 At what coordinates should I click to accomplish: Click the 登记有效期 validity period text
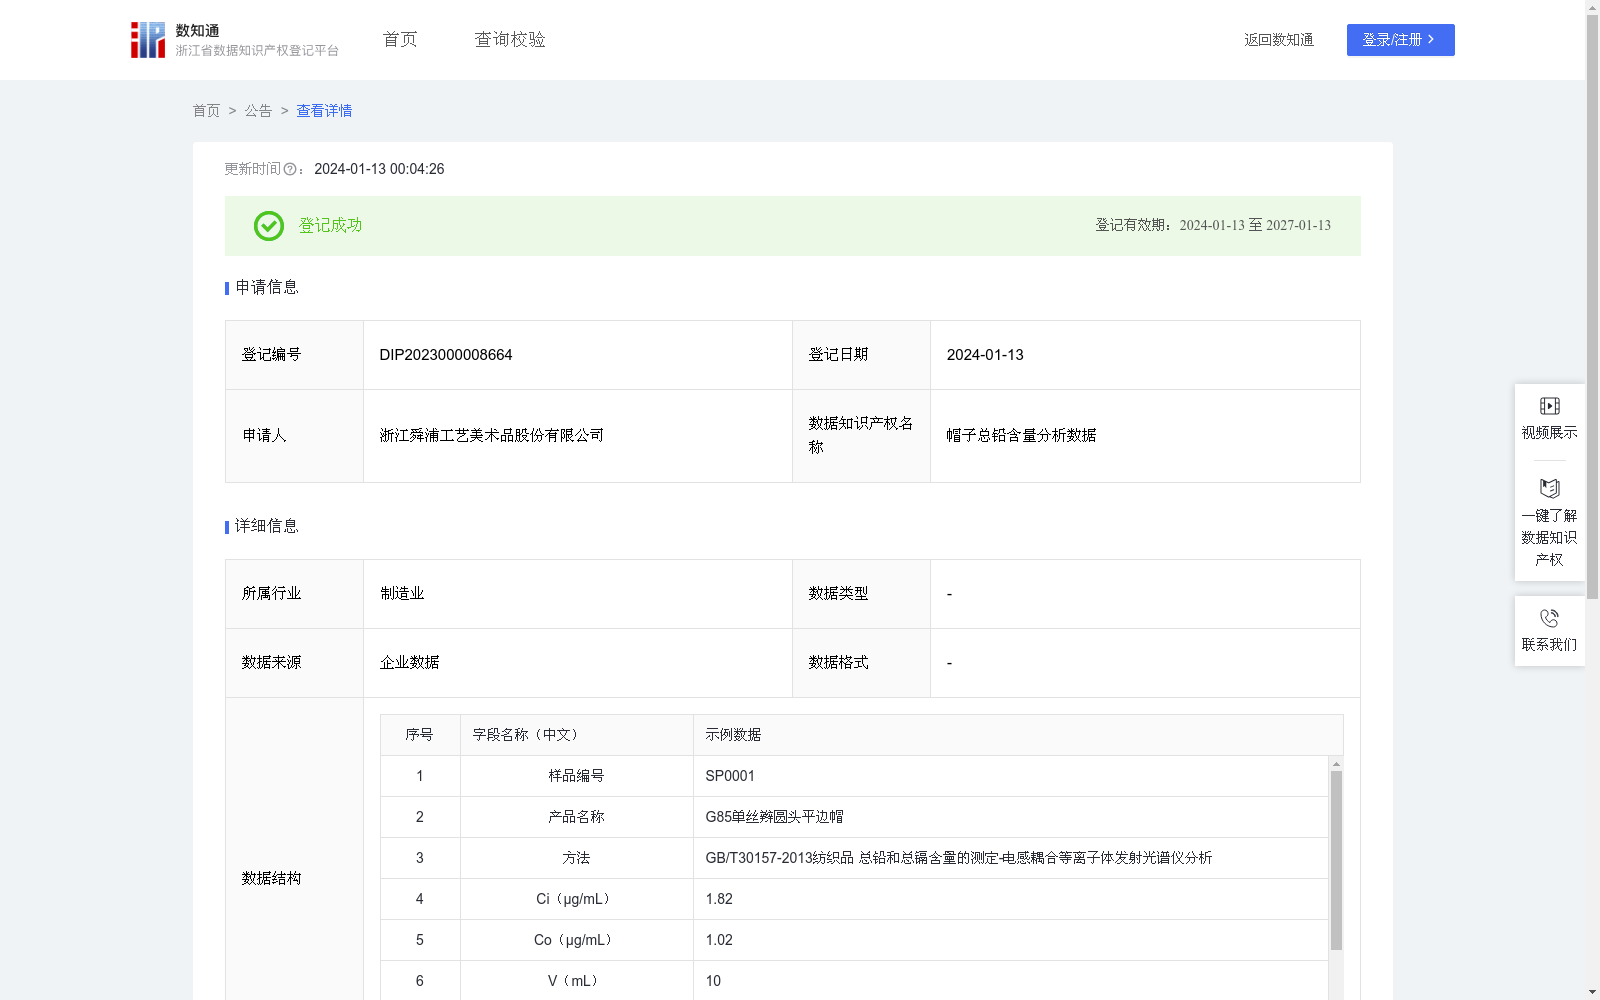tap(1213, 226)
